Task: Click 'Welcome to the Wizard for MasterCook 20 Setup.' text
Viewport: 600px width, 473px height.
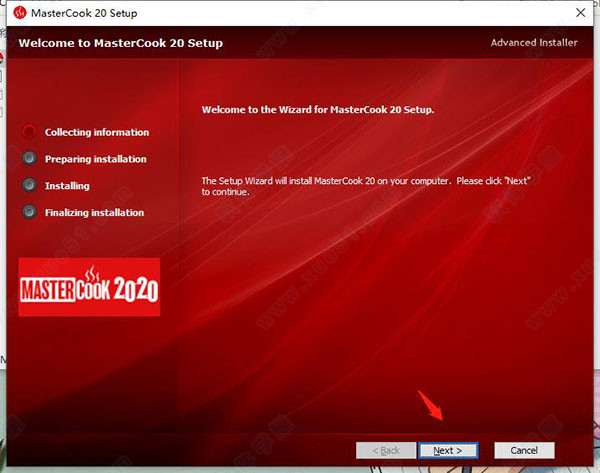Action: (x=318, y=110)
